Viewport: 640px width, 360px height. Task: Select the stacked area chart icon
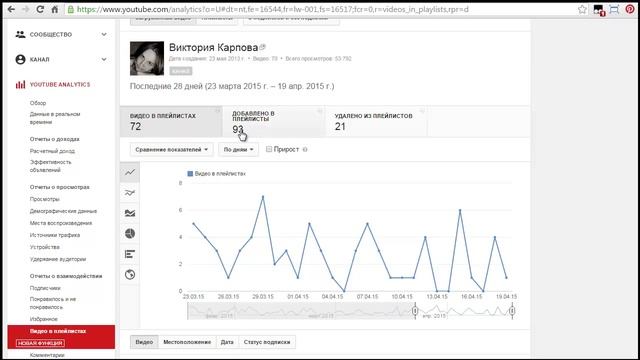[130, 213]
